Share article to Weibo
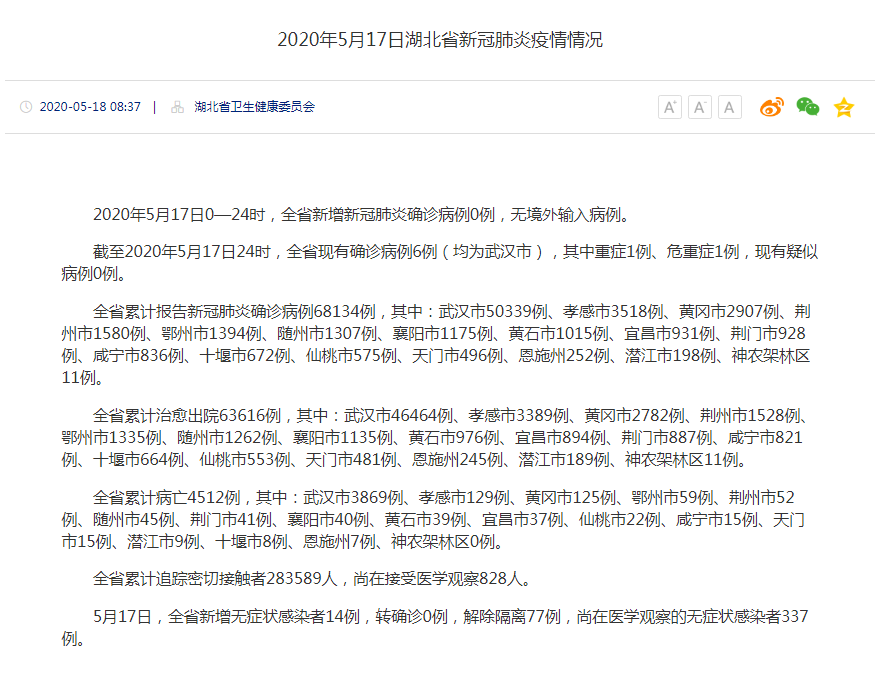884x677 pixels. pyautogui.click(x=772, y=107)
